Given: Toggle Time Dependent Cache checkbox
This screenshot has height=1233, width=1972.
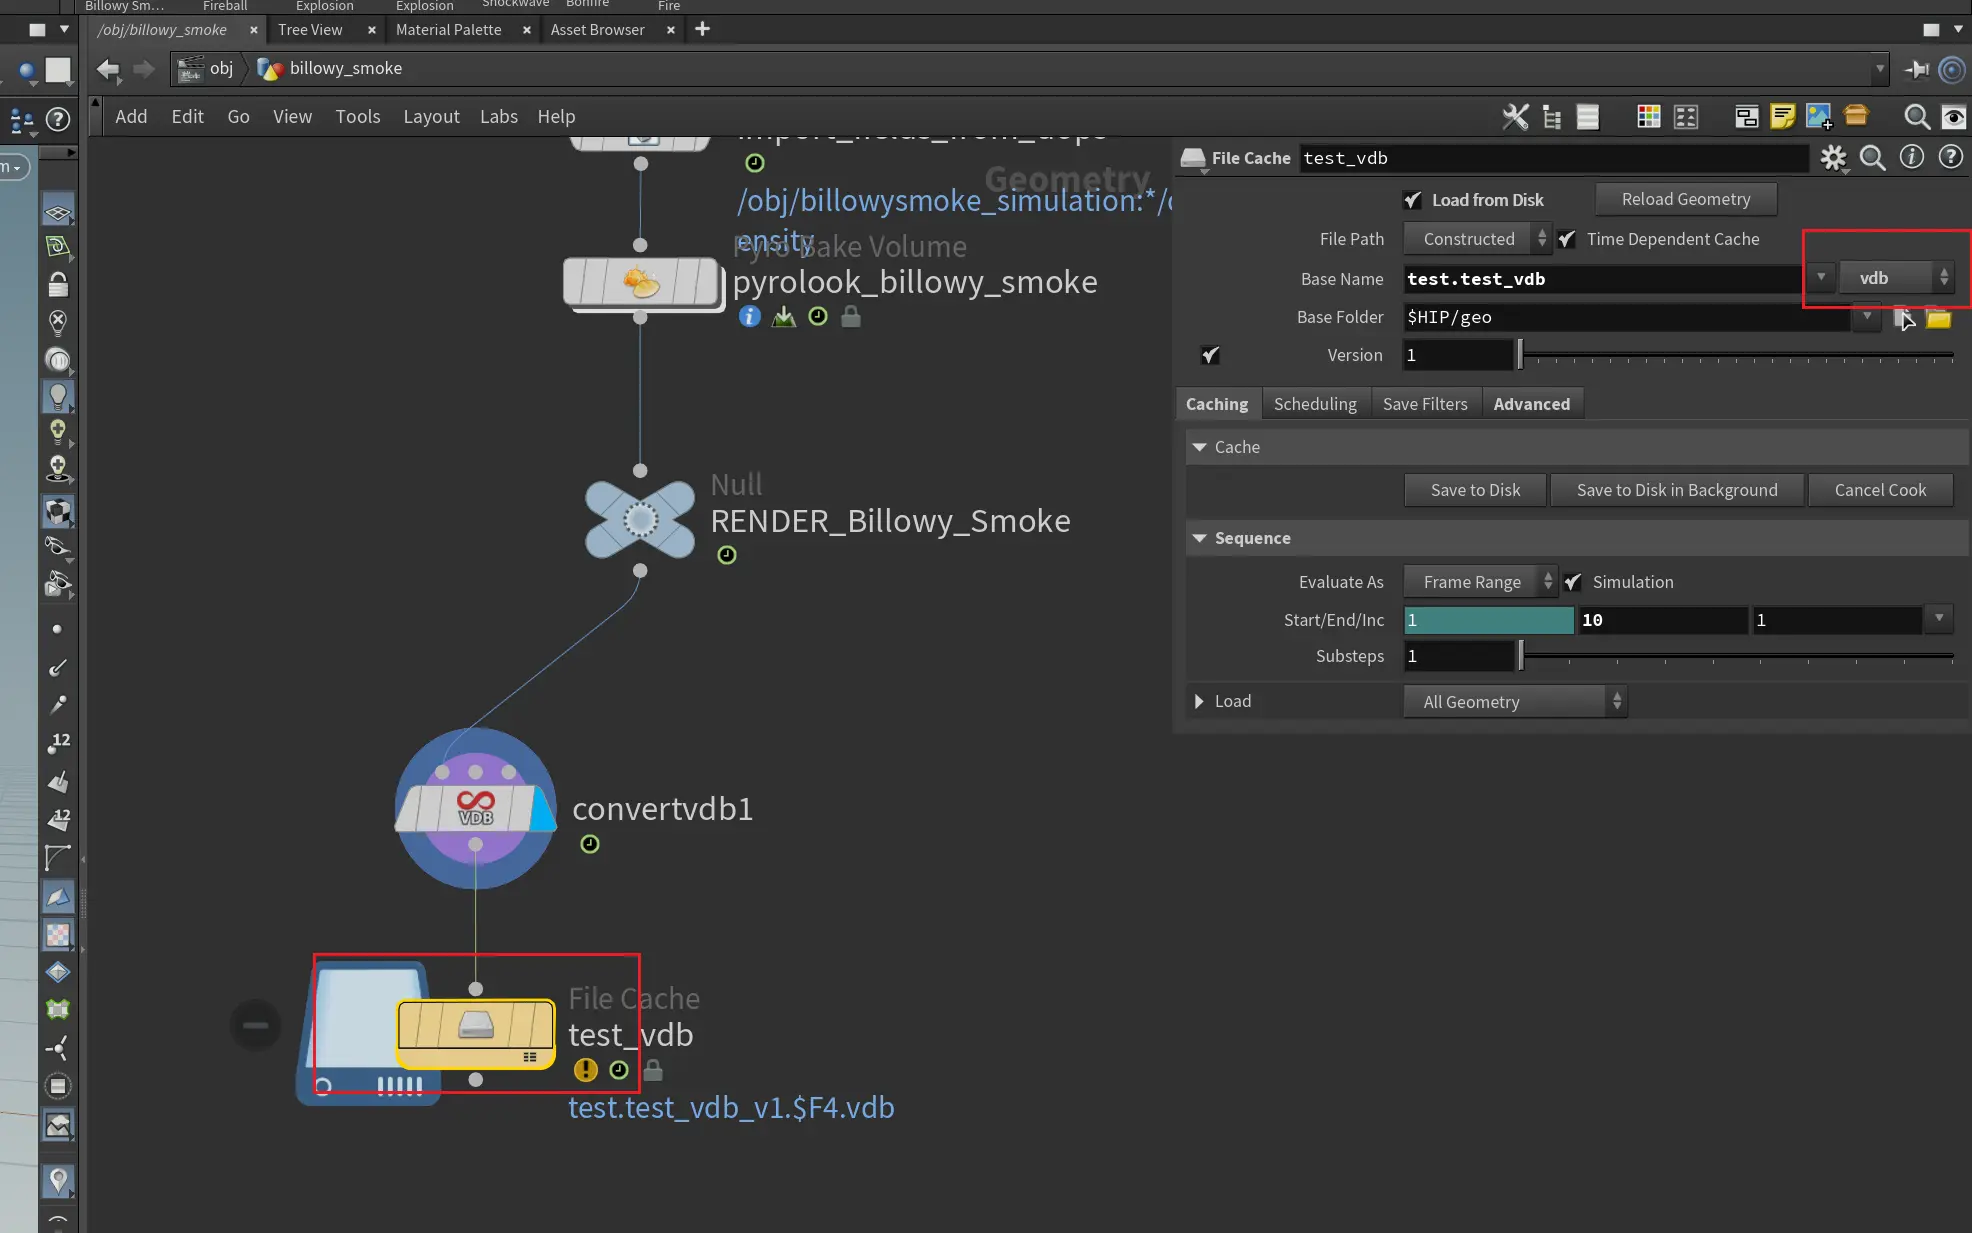Looking at the screenshot, I should click(x=1567, y=239).
